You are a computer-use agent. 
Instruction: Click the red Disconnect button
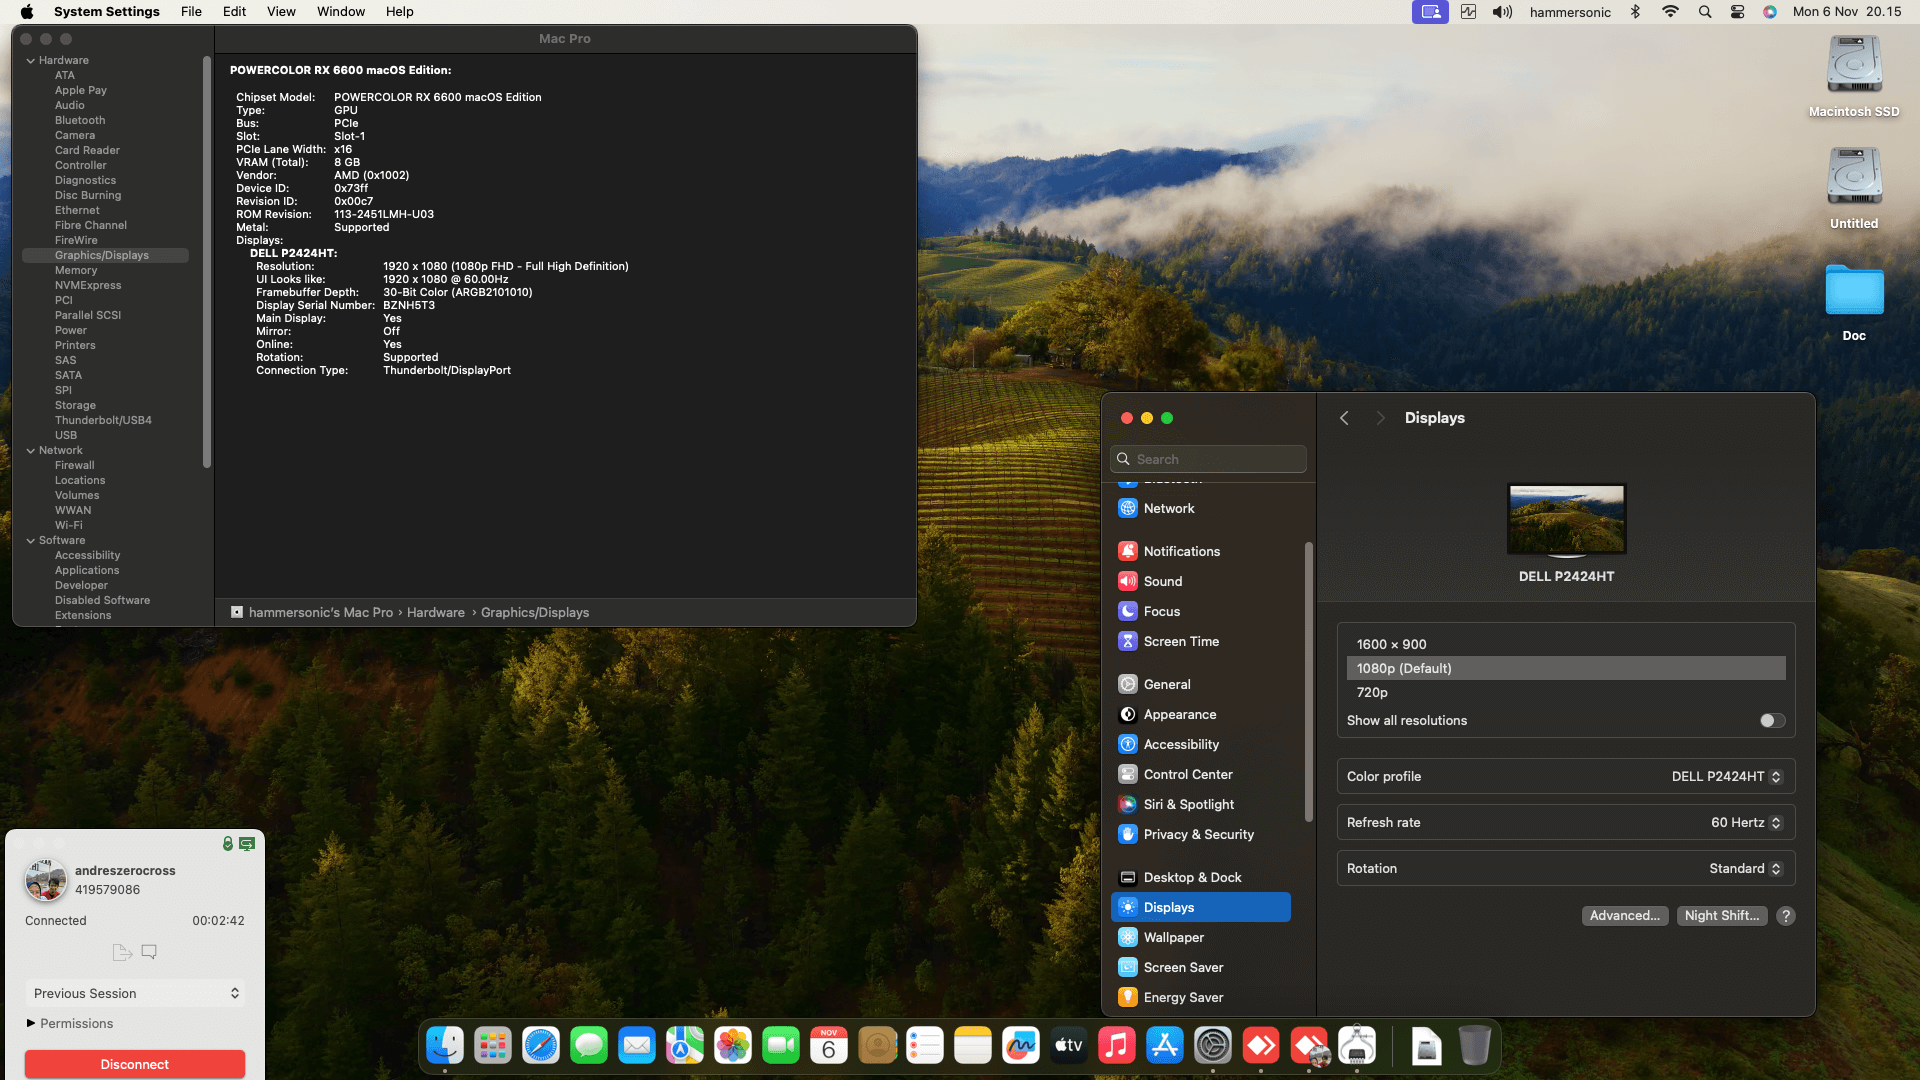[135, 1064]
